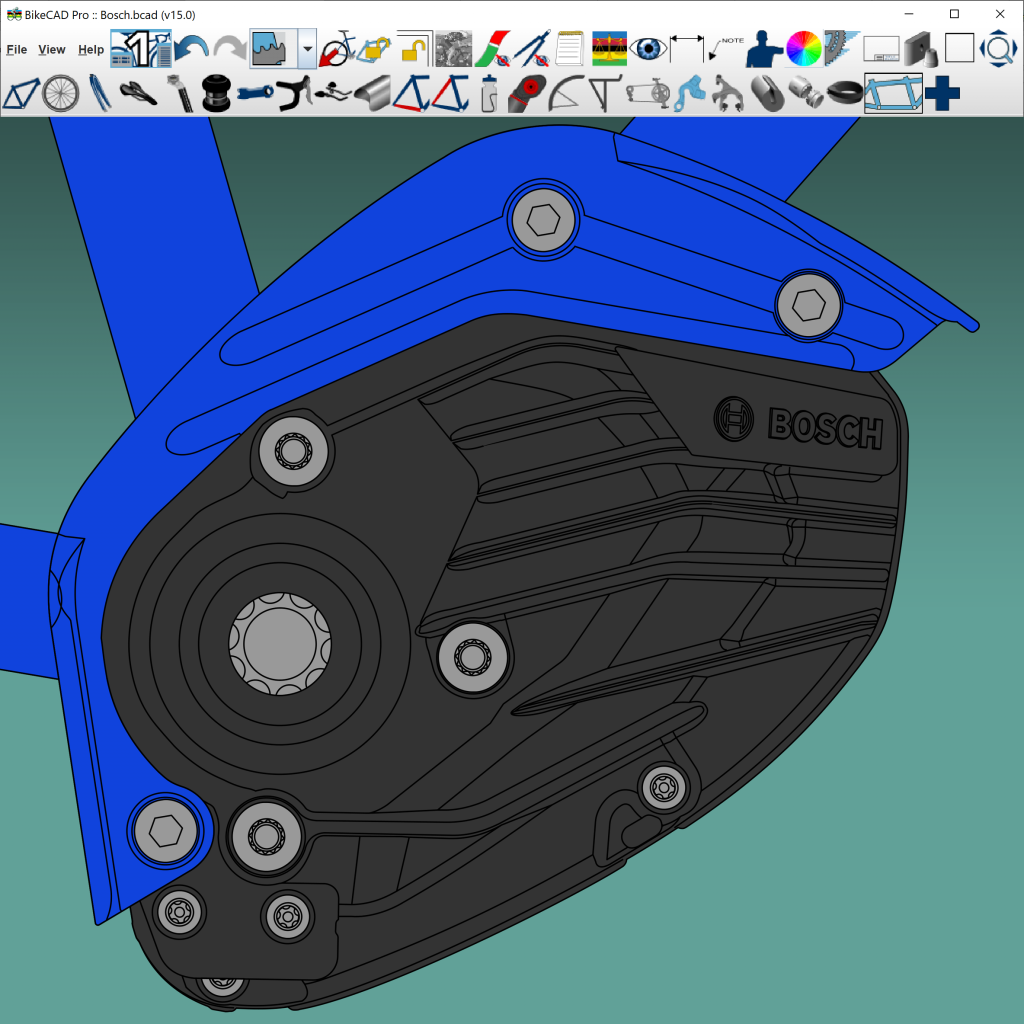1024x1024 pixels.
Task: Open the File menu
Action: click(16, 50)
